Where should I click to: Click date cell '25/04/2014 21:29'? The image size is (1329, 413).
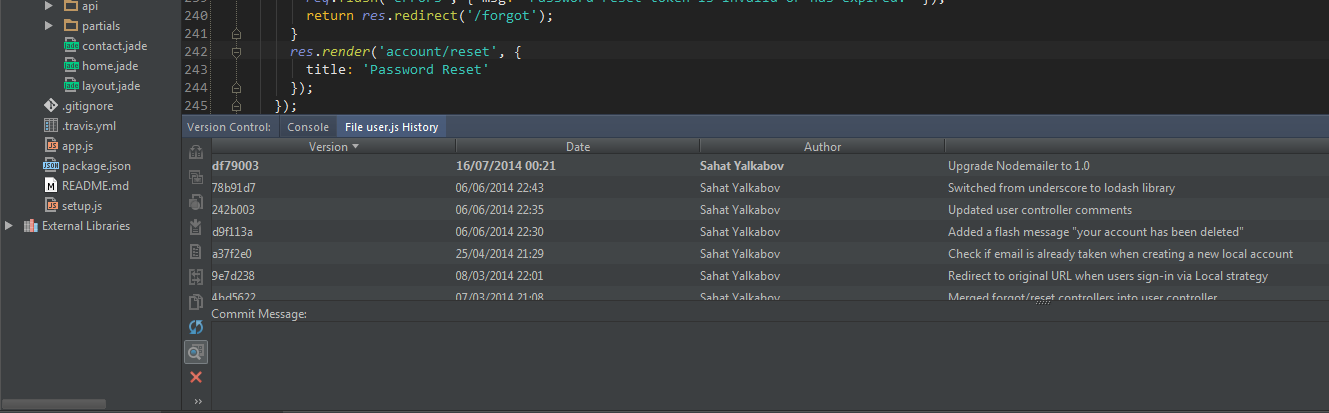499,254
